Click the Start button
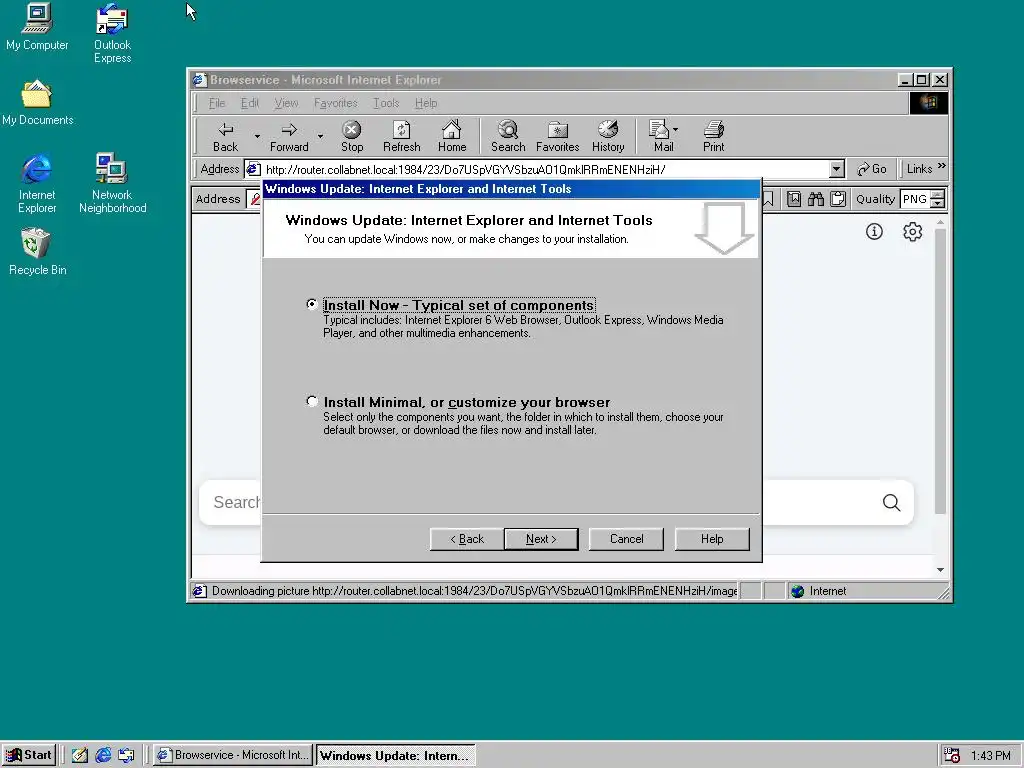1024x768 pixels. tap(29, 756)
